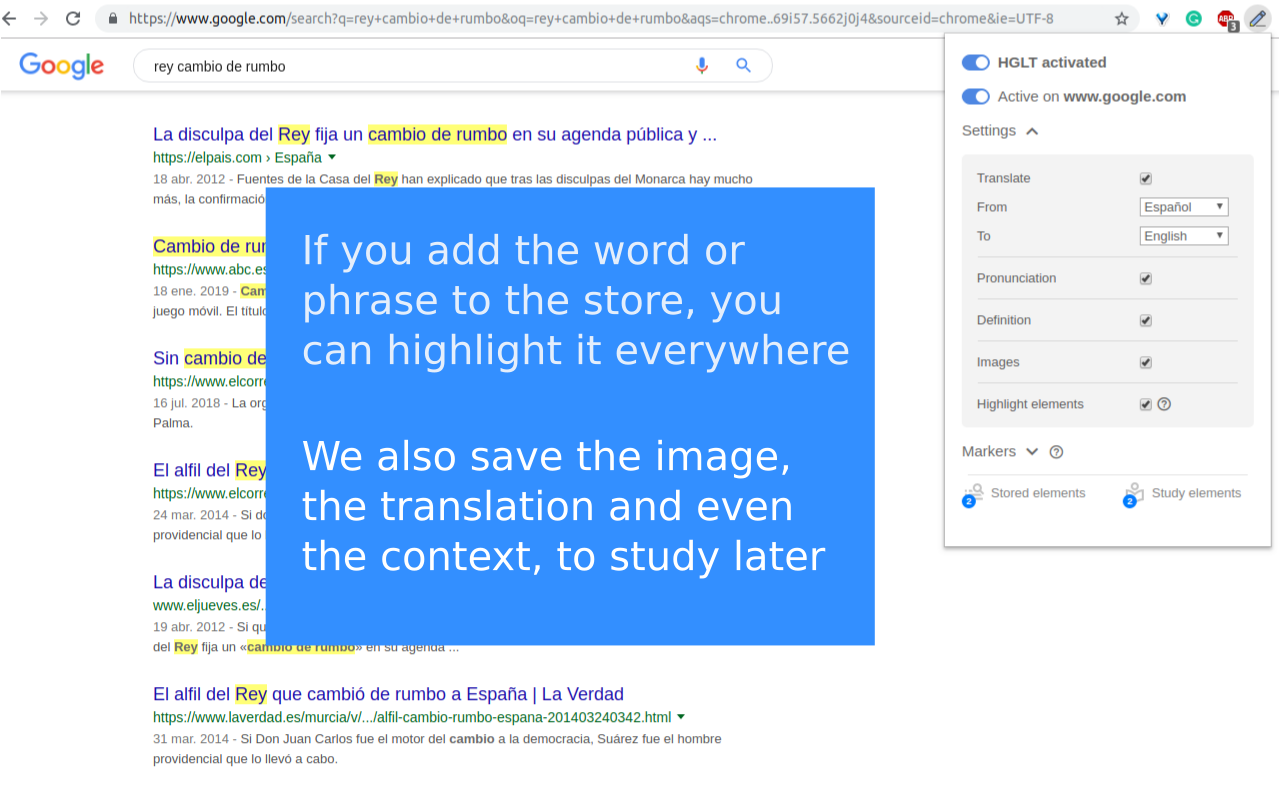Open the To language dropdown showing English
Viewport: 1280px width, 800px height.
[x=1184, y=236]
